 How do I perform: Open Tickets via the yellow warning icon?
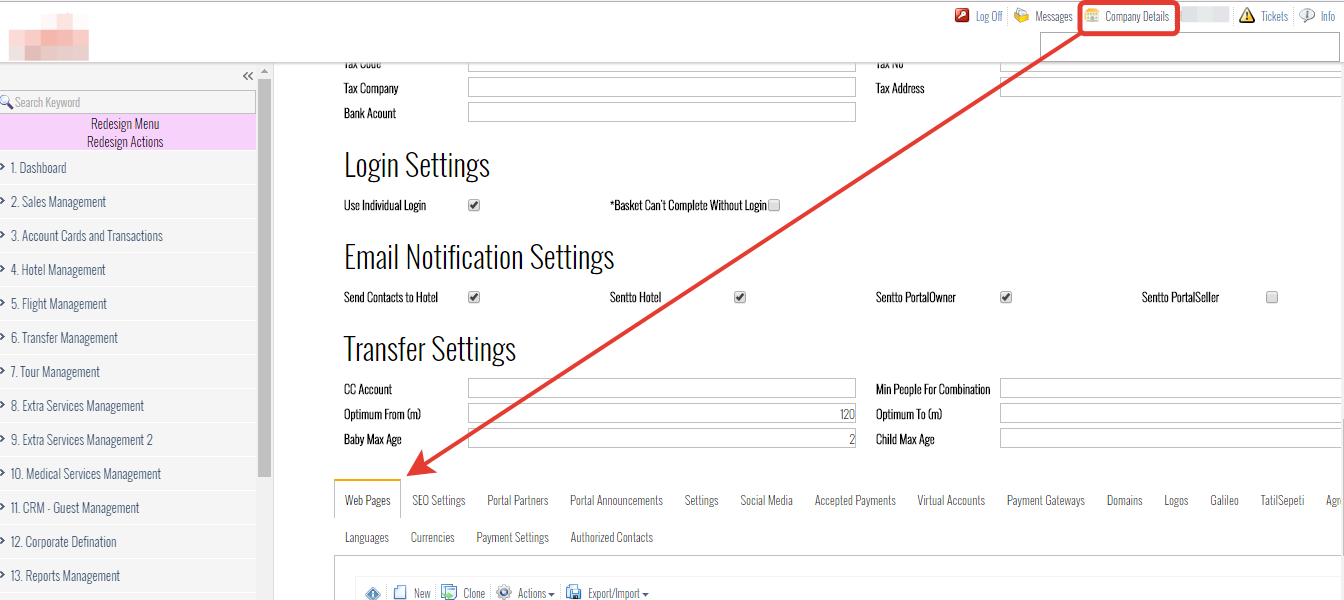click(1247, 16)
